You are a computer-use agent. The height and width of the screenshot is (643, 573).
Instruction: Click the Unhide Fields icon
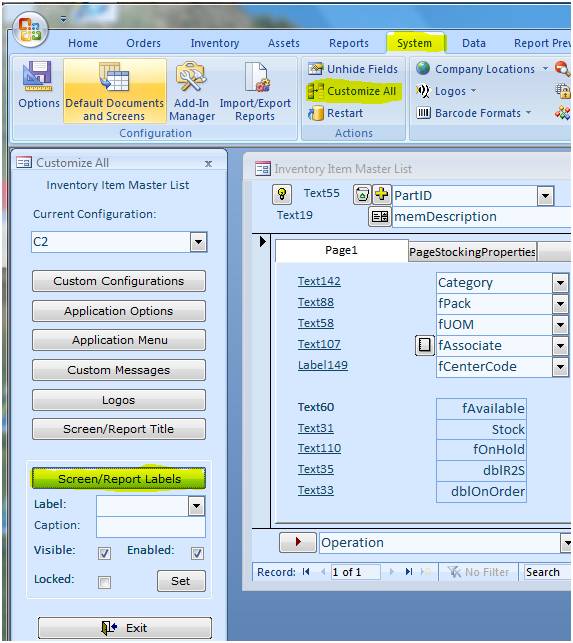(315, 68)
